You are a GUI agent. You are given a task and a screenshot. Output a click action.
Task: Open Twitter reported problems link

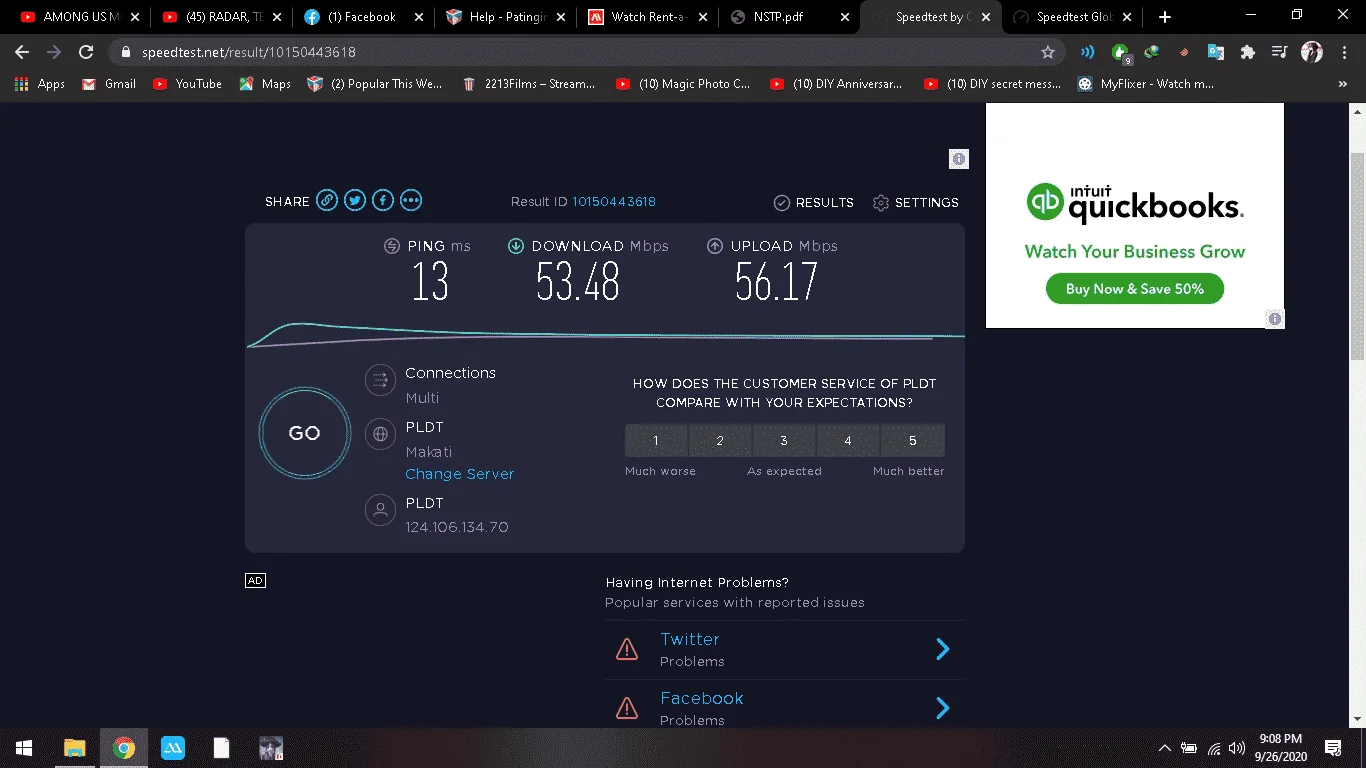690,639
